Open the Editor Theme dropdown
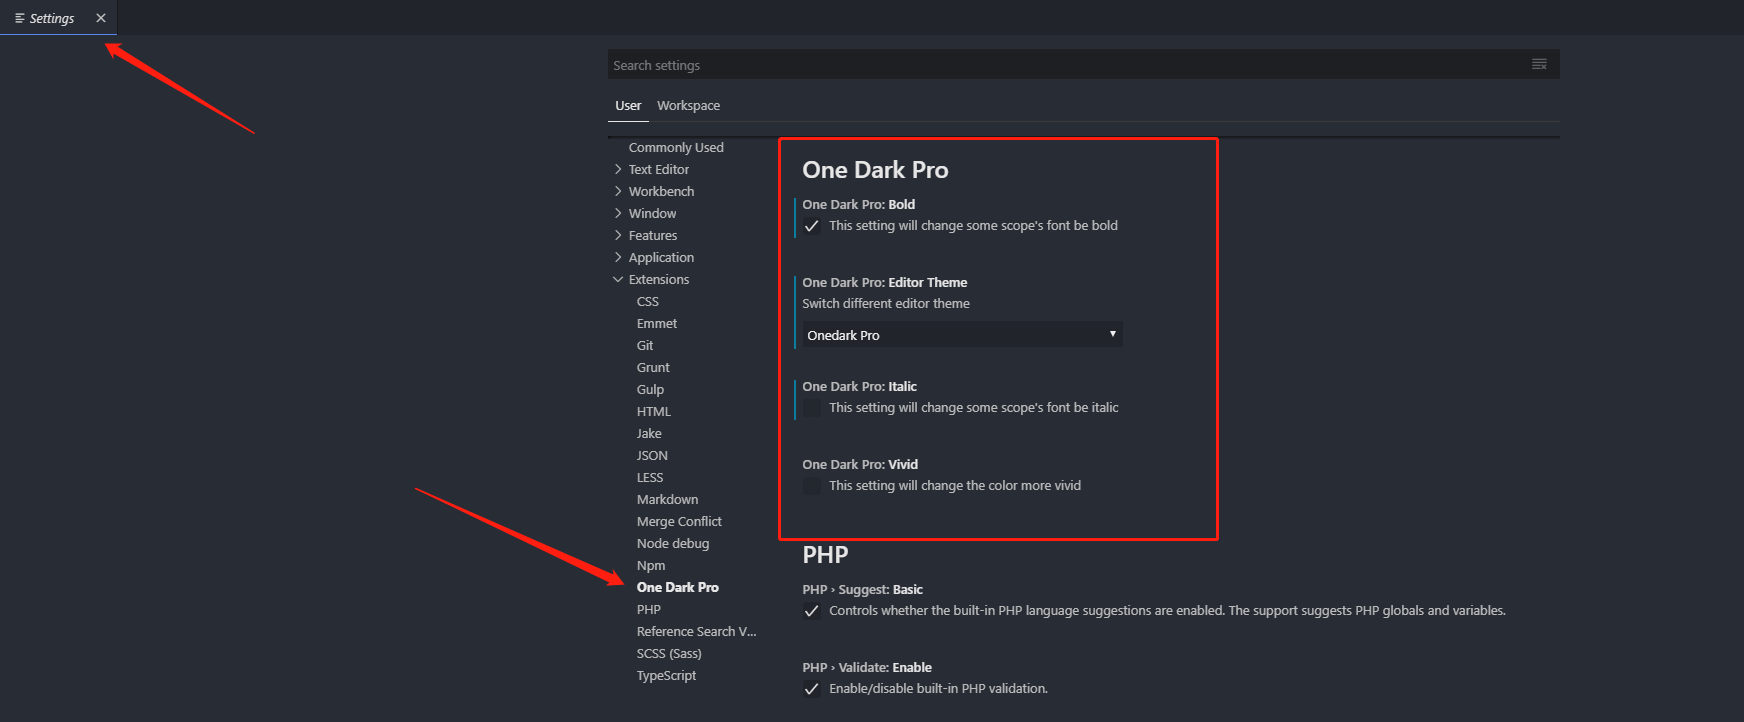 [962, 335]
